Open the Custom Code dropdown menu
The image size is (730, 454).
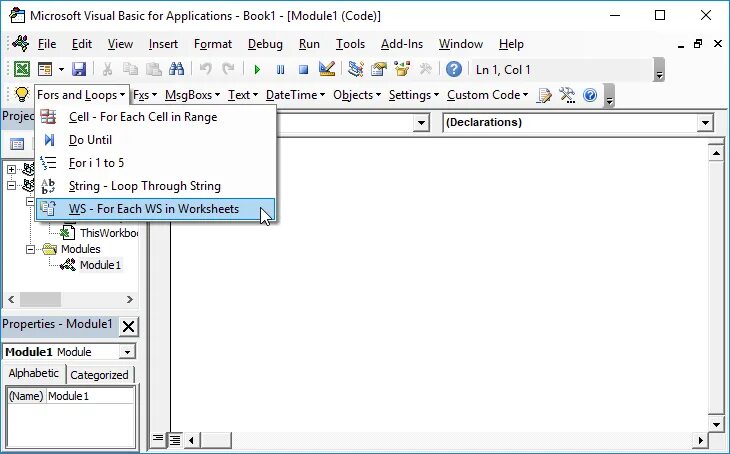(487, 95)
